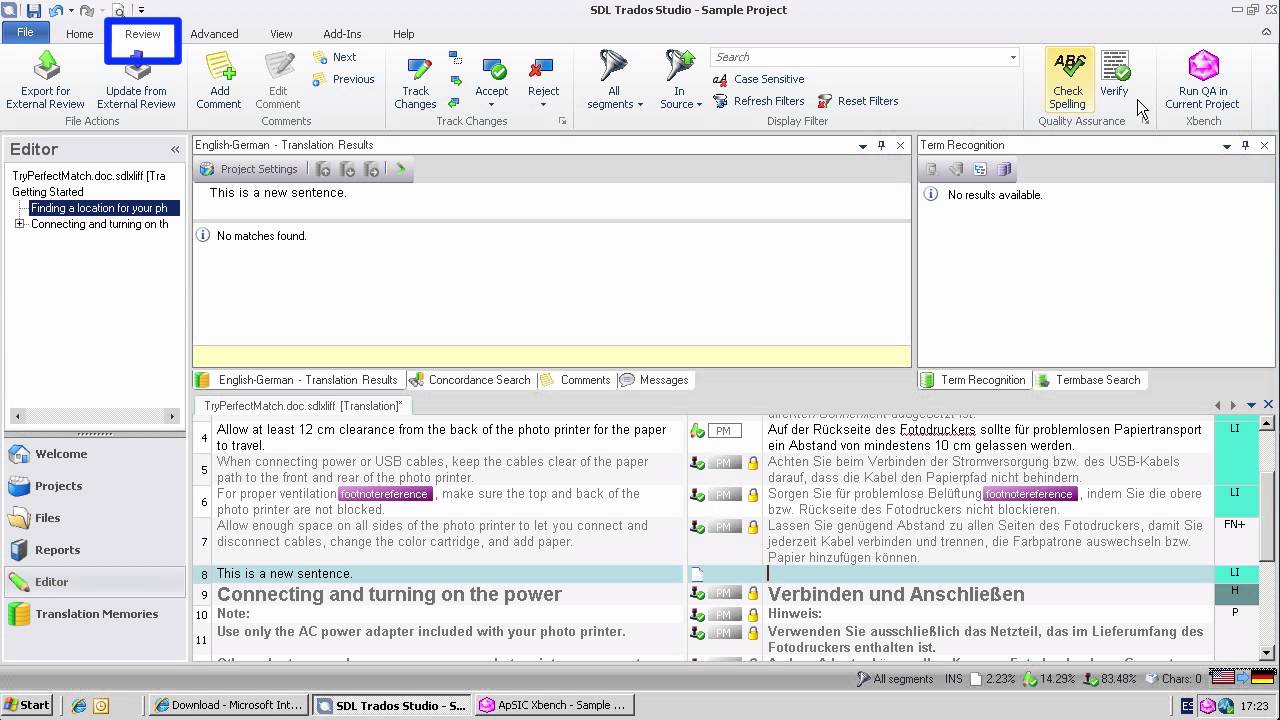Open Track Changes group dialog launcher

(x=562, y=121)
